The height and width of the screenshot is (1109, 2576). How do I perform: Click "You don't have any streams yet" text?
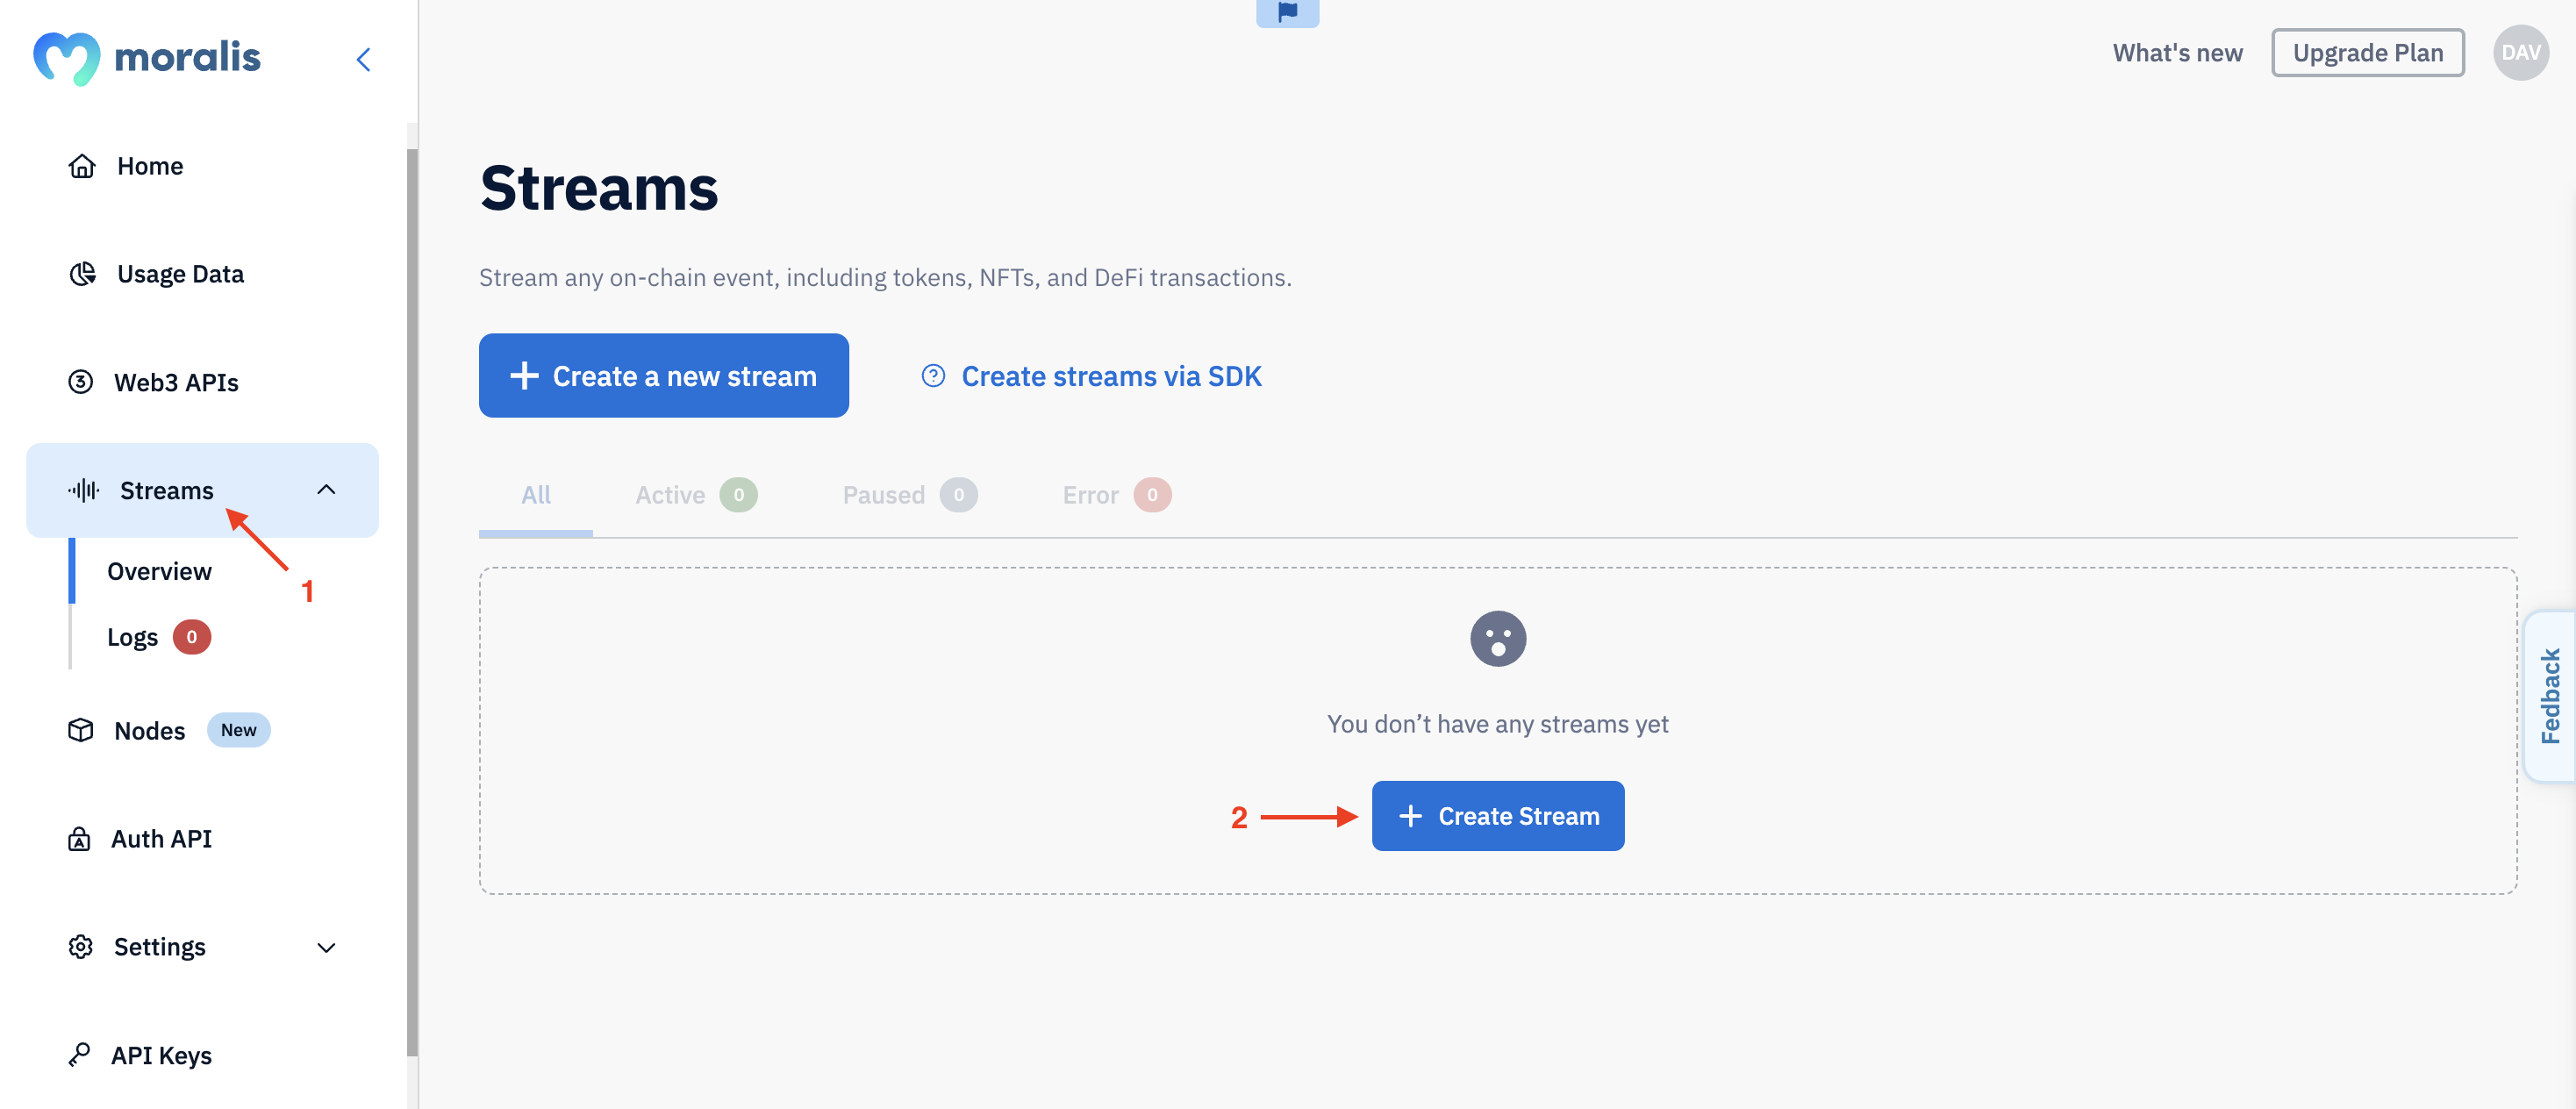pos(1497,724)
